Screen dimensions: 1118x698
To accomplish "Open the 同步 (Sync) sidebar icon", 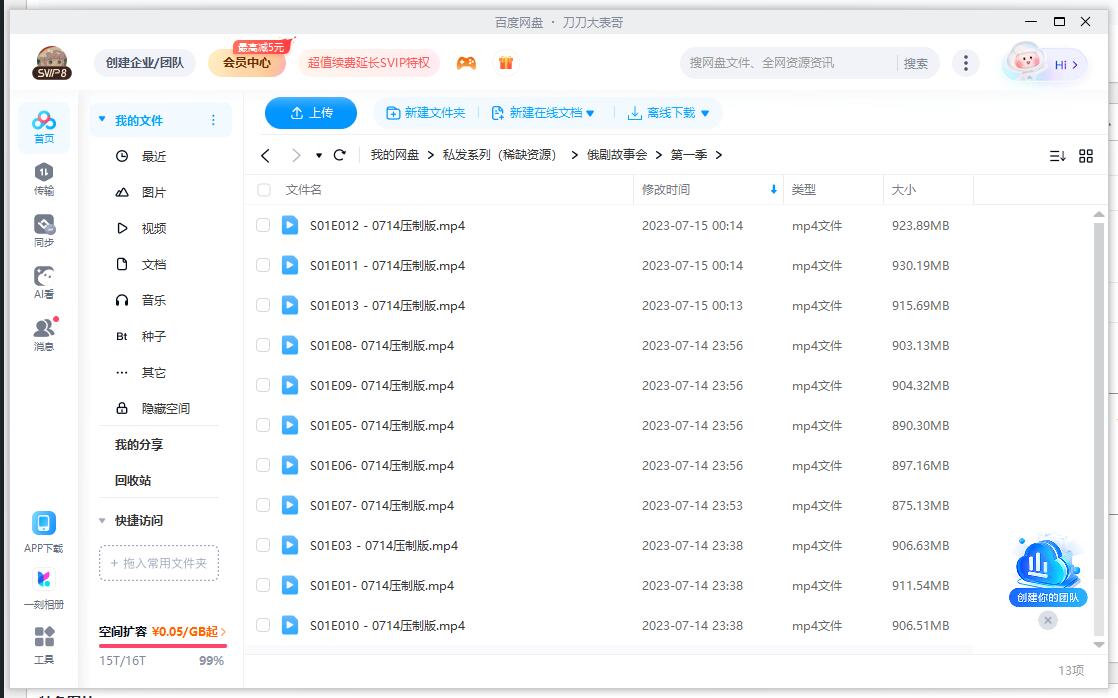I will [44, 227].
